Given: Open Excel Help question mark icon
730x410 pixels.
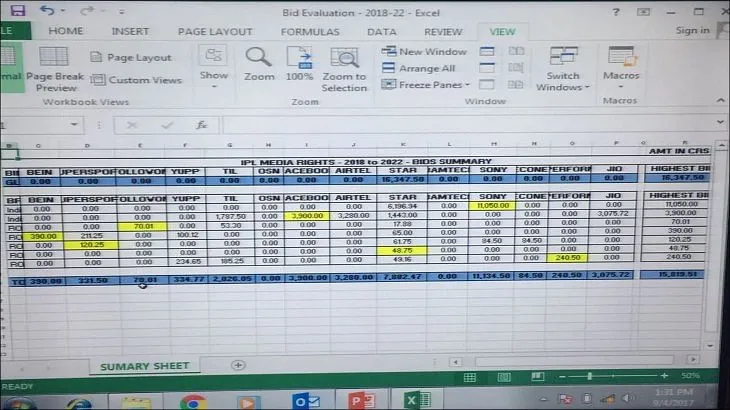Looking at the screenshot, I should (616, 12).
